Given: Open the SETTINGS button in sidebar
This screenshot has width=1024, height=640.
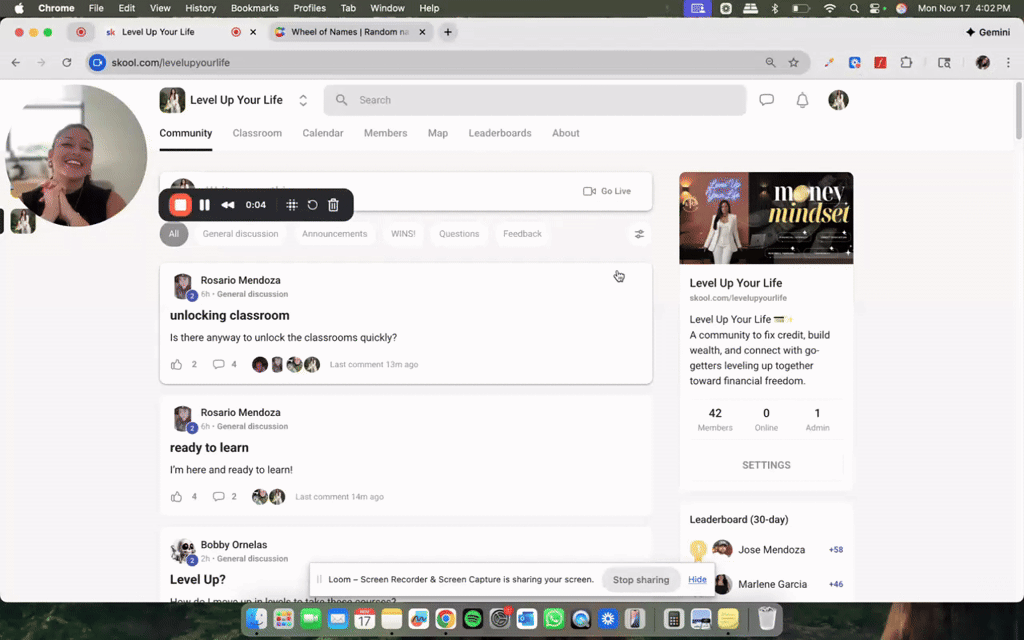Looking at the screenshot, I should click(x=766, y=465).
